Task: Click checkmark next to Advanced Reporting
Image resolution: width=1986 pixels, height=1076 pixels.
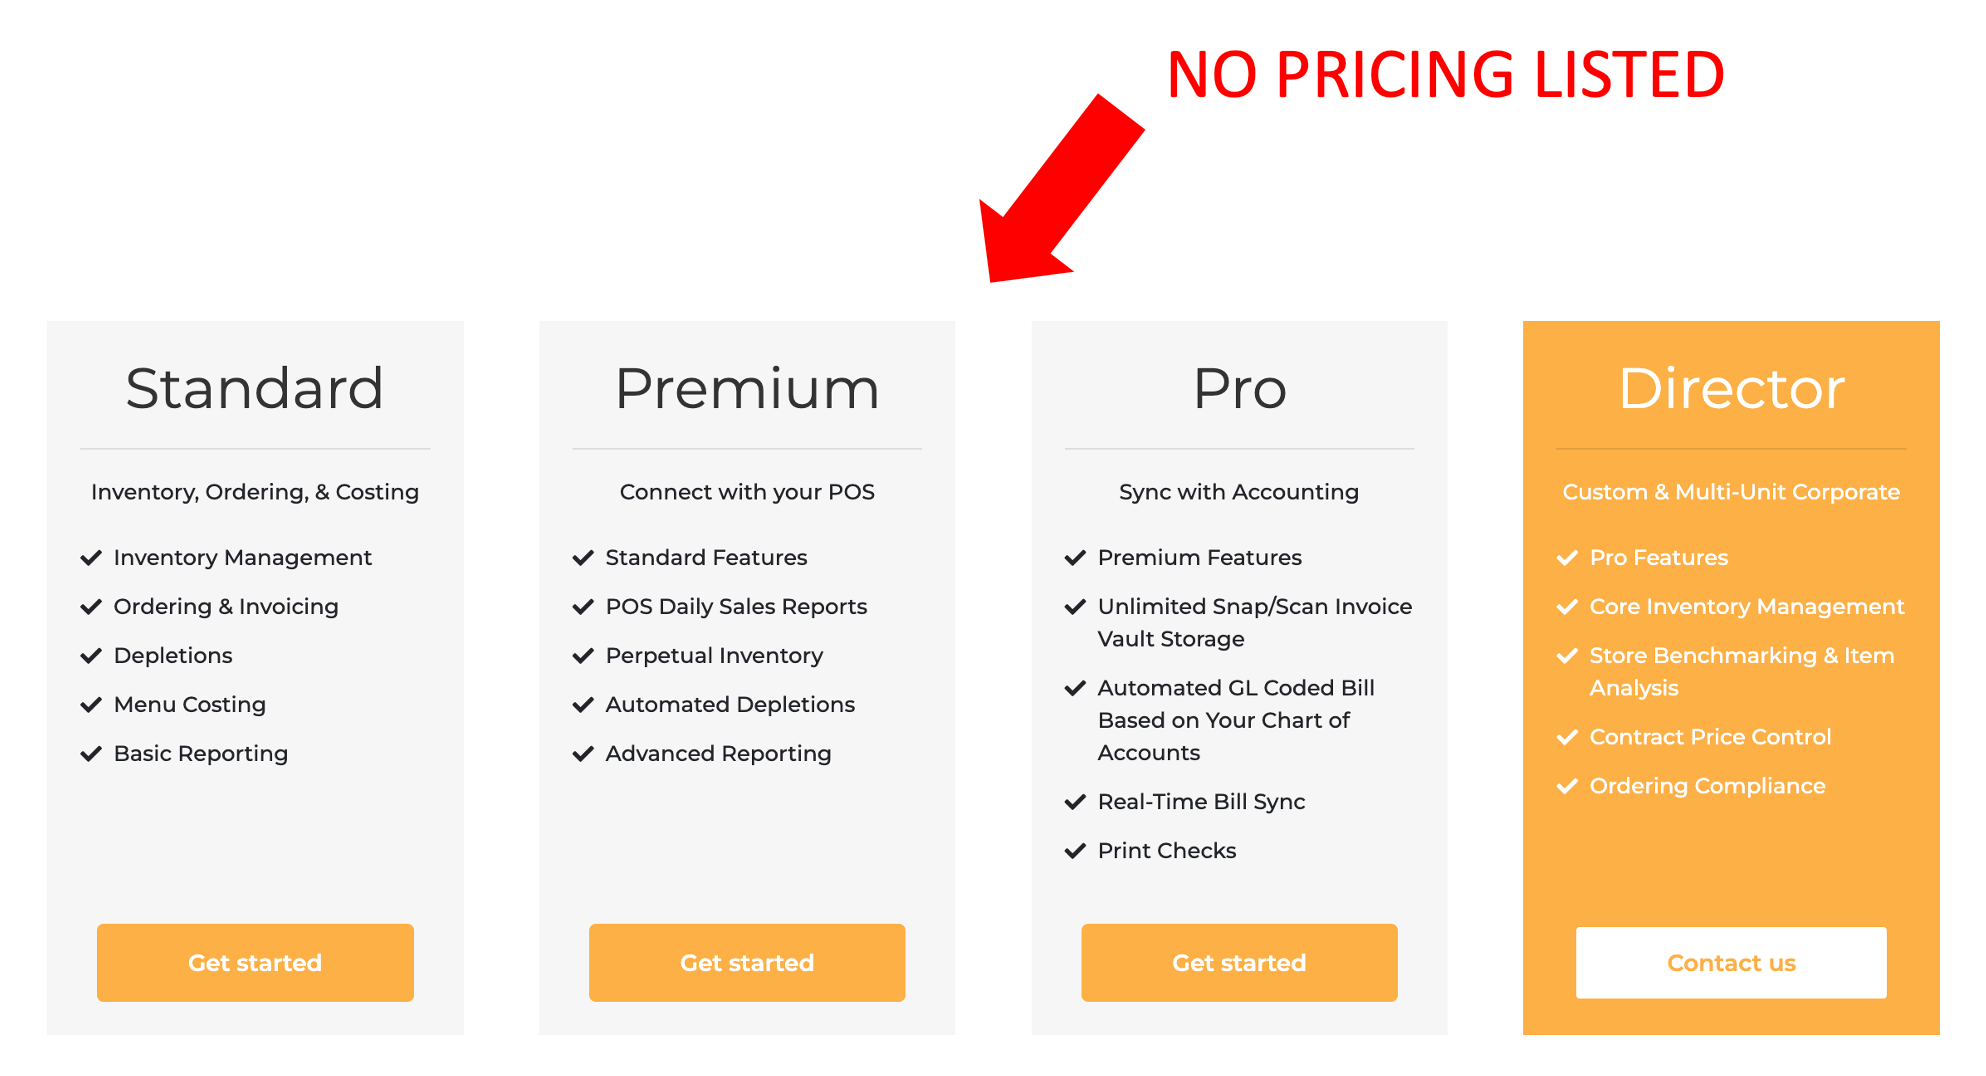Action: click(583, 754)
